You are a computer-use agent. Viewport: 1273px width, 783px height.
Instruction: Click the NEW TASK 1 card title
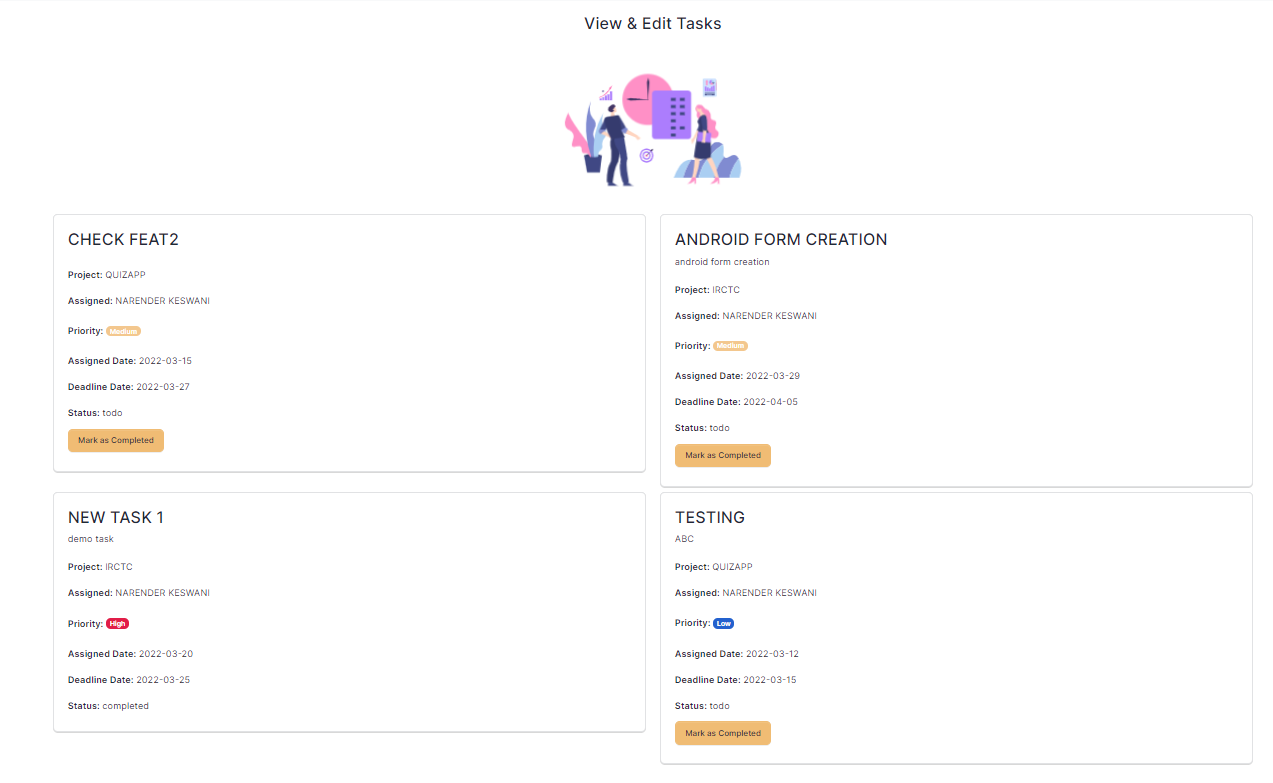point(116,517)
